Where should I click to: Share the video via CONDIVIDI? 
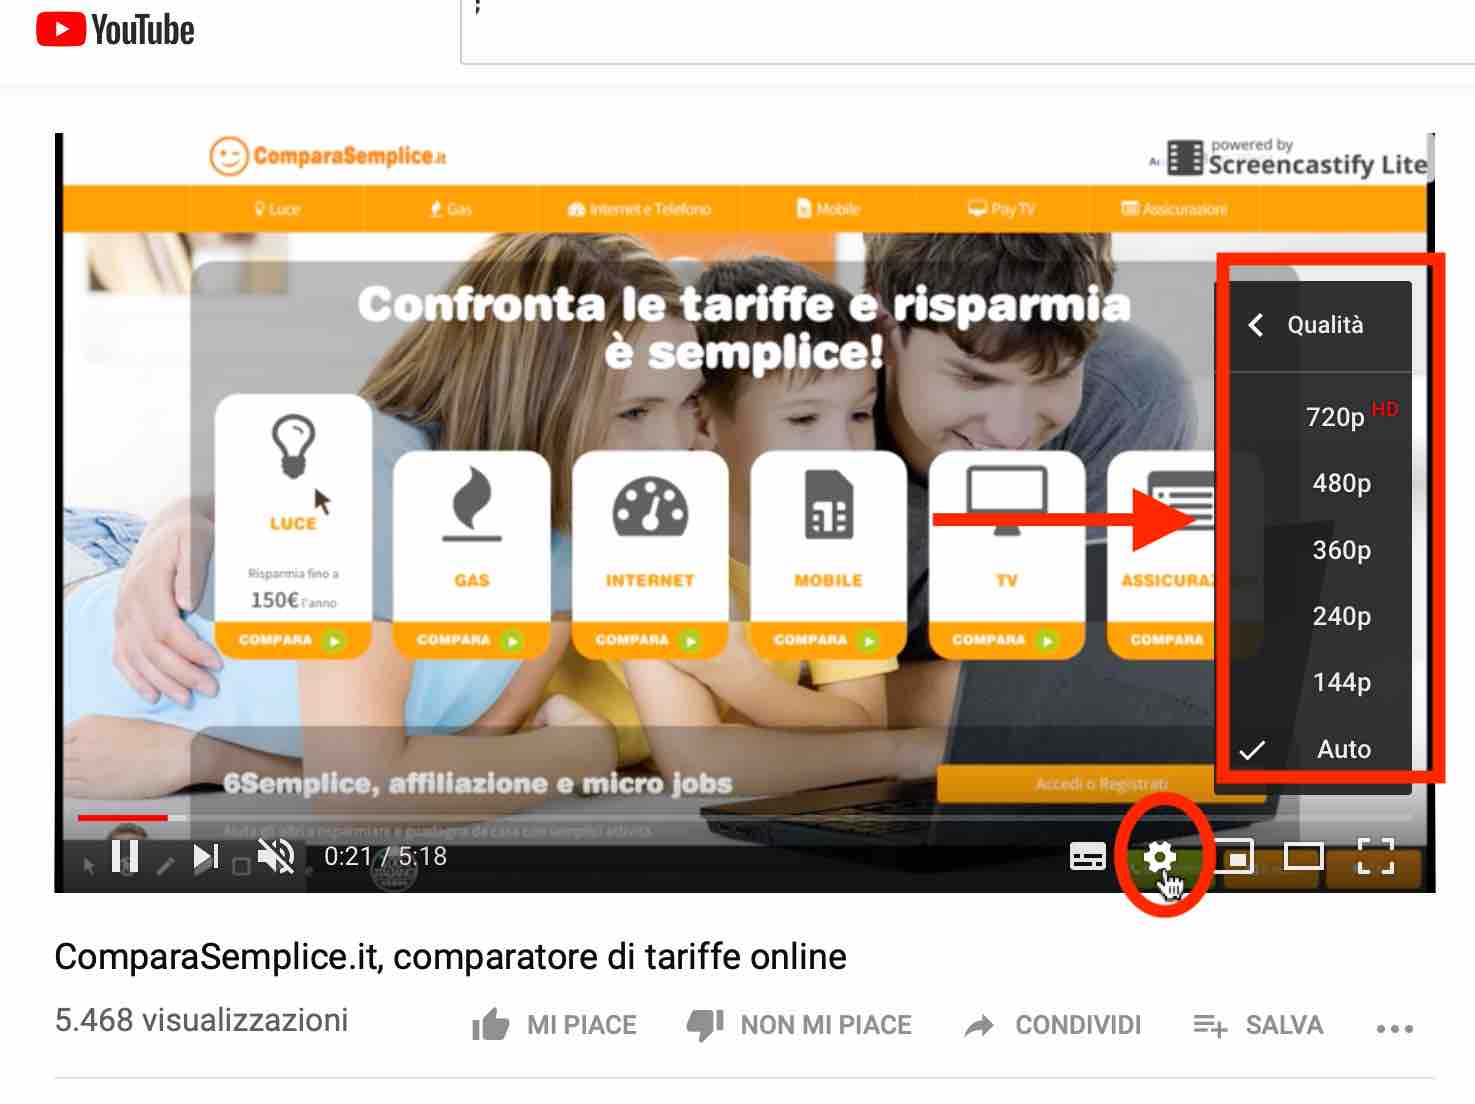pos(1052,1025)
